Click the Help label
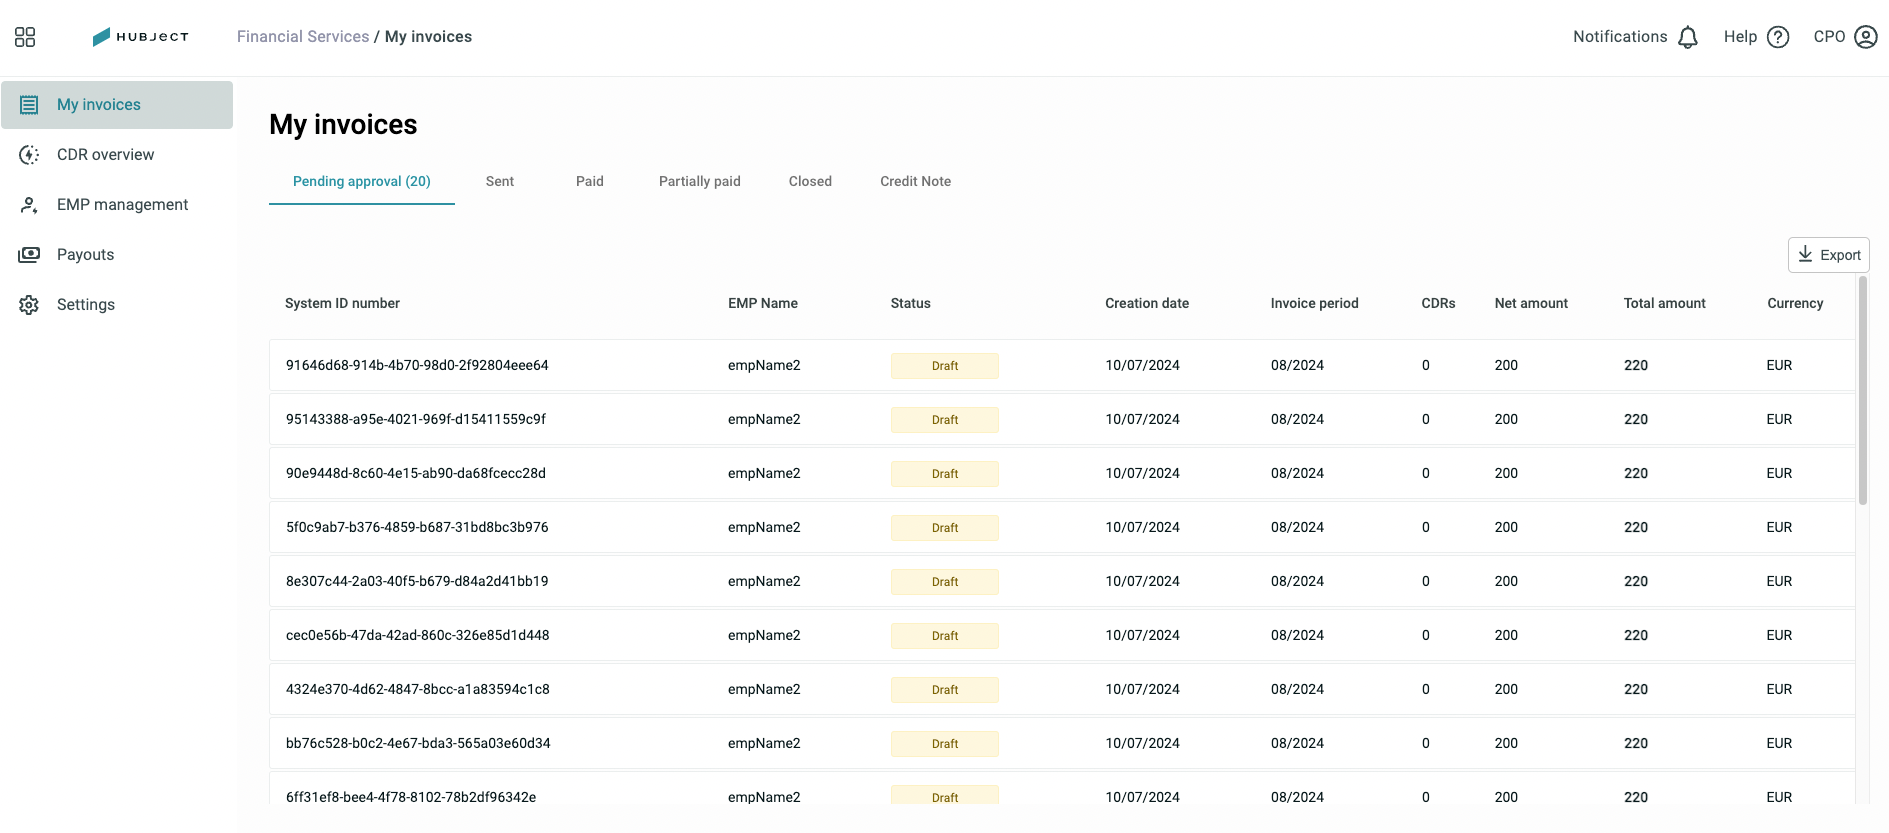 tap(1740, 37)
